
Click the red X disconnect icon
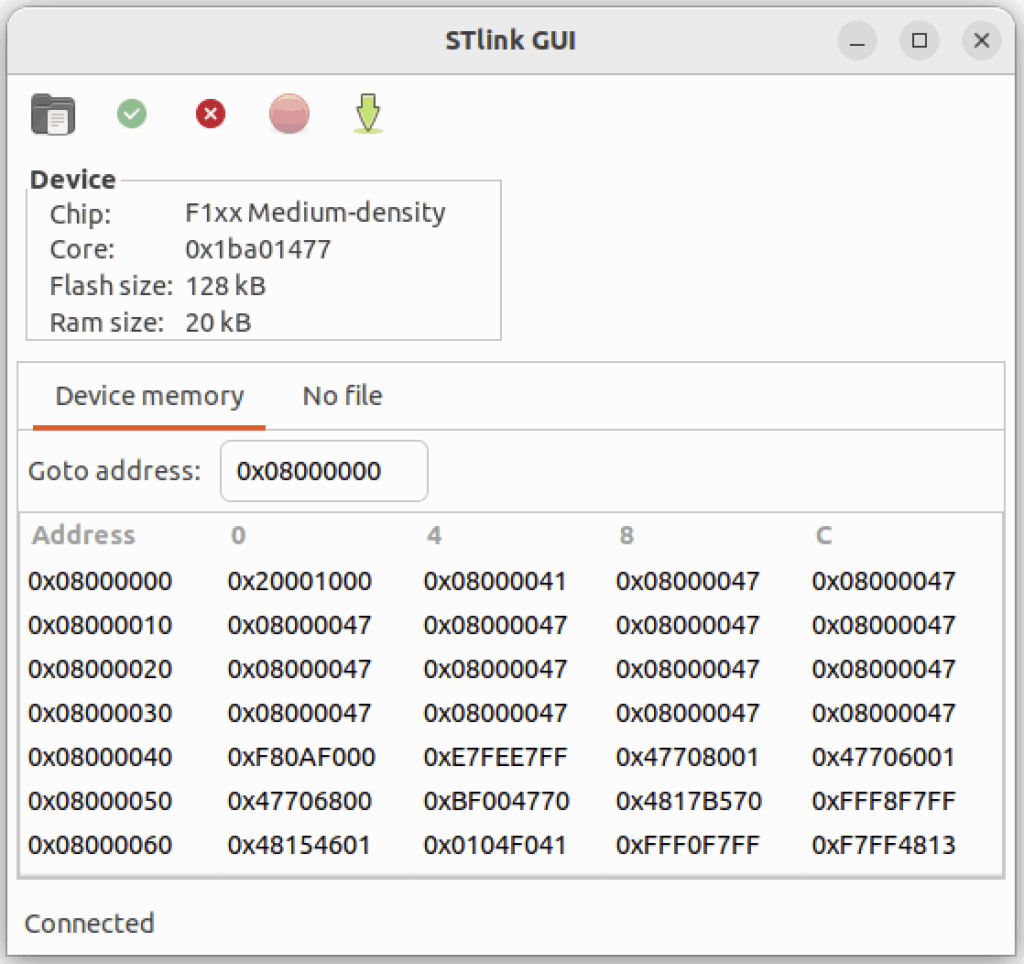coord(210,114)
